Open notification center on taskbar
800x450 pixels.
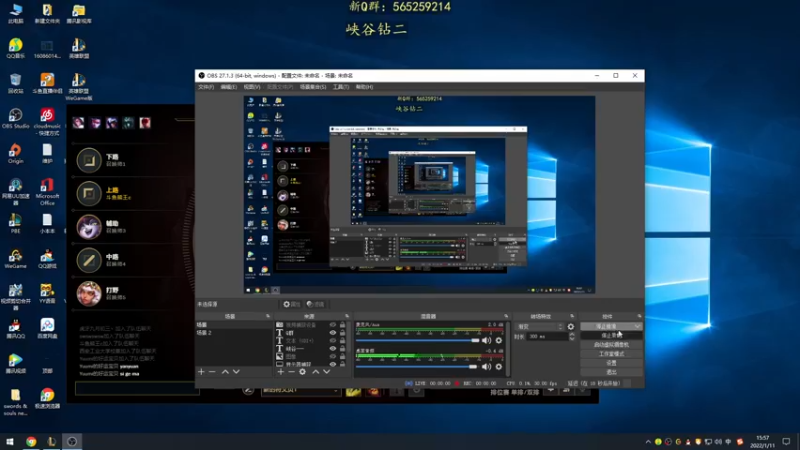click(786, 442)
